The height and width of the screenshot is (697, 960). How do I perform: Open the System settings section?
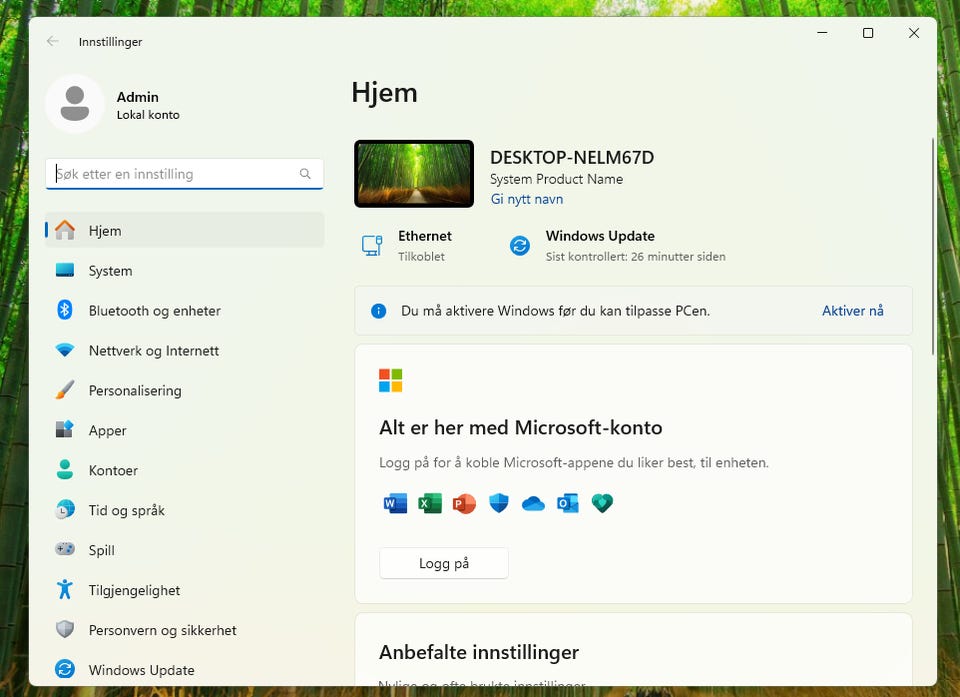(184, 270)
